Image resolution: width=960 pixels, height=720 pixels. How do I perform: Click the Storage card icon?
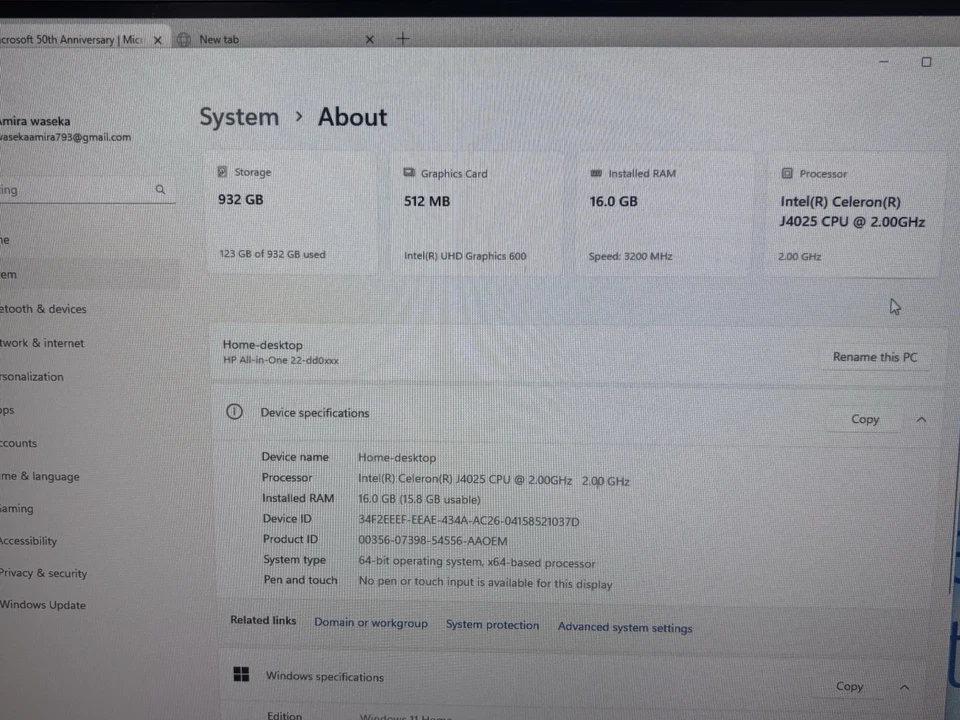[x=222, y=172]
